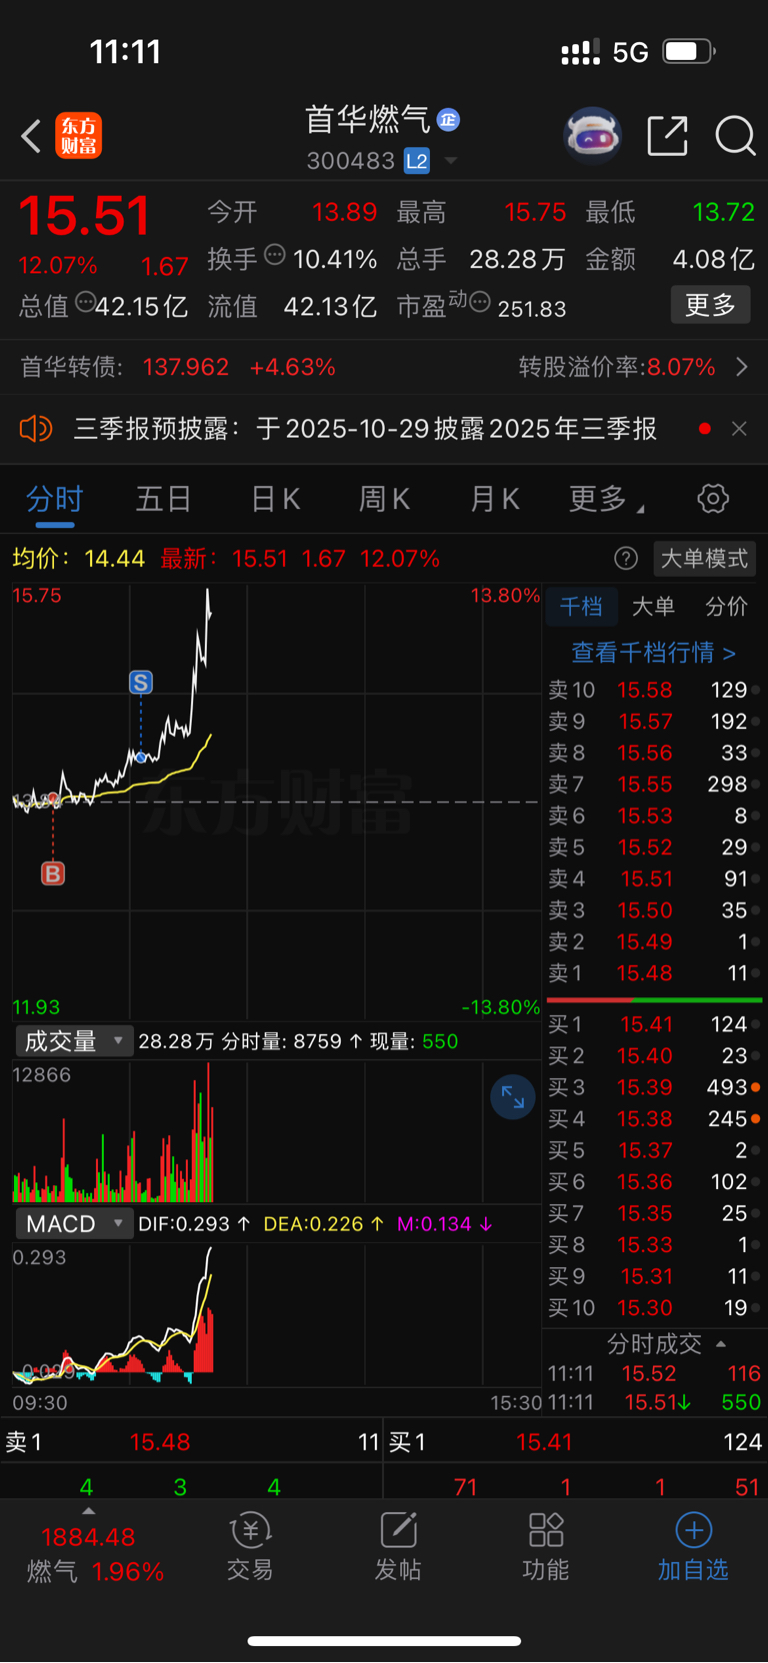Open chart settings gear icon
The height and width of the screenshot is (1663, 768).
[713, 498]
